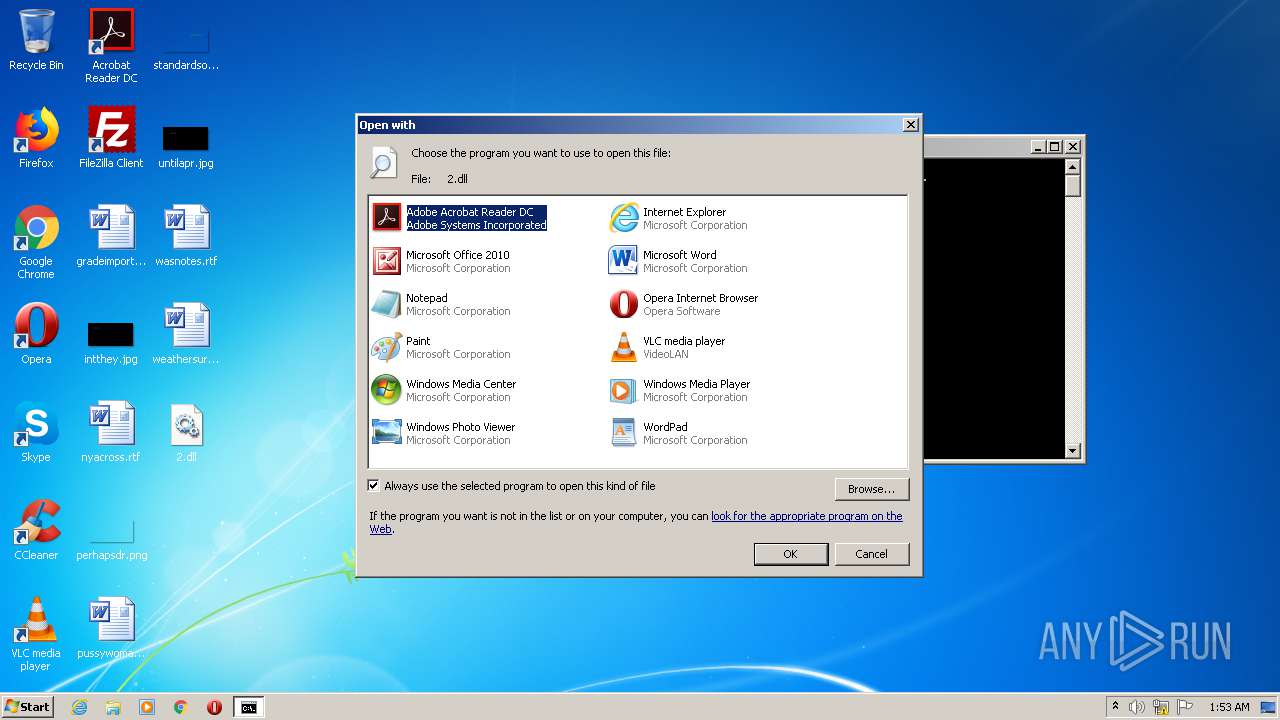
Task: Click the clock showing 1:53 AM
Action: (1229, 707)
